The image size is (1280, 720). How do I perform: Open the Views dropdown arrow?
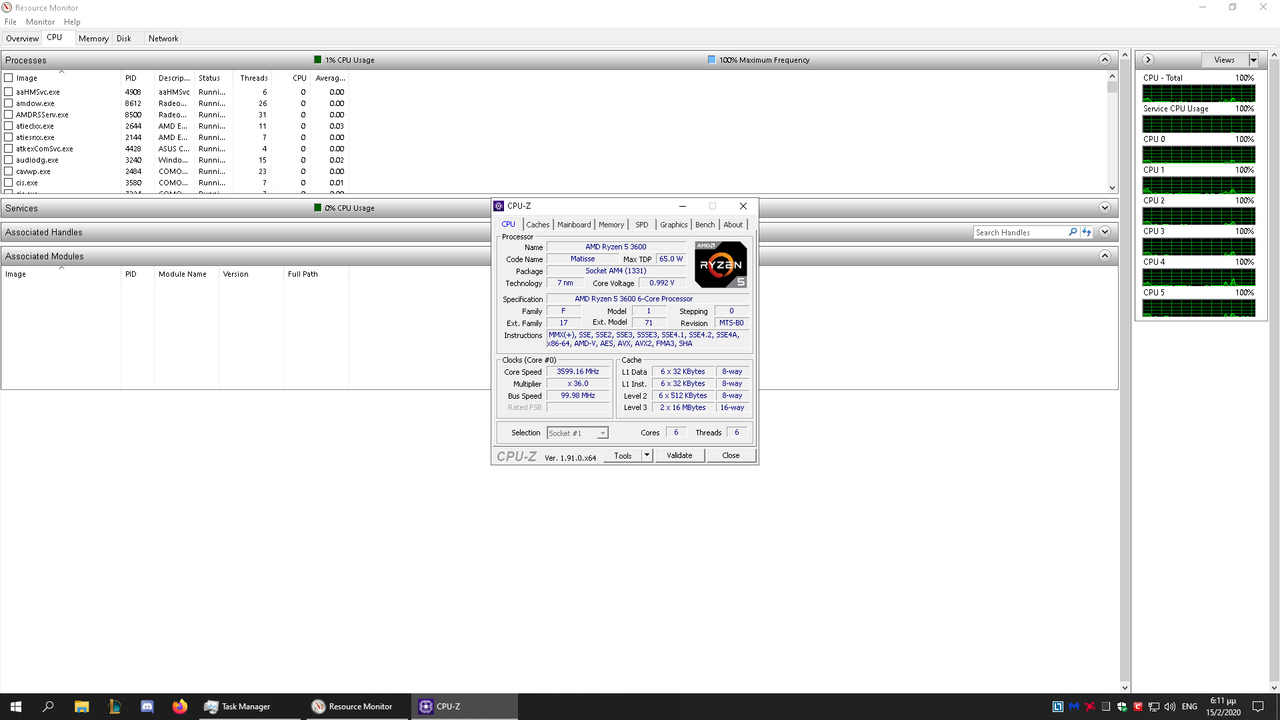point(1253,60)
